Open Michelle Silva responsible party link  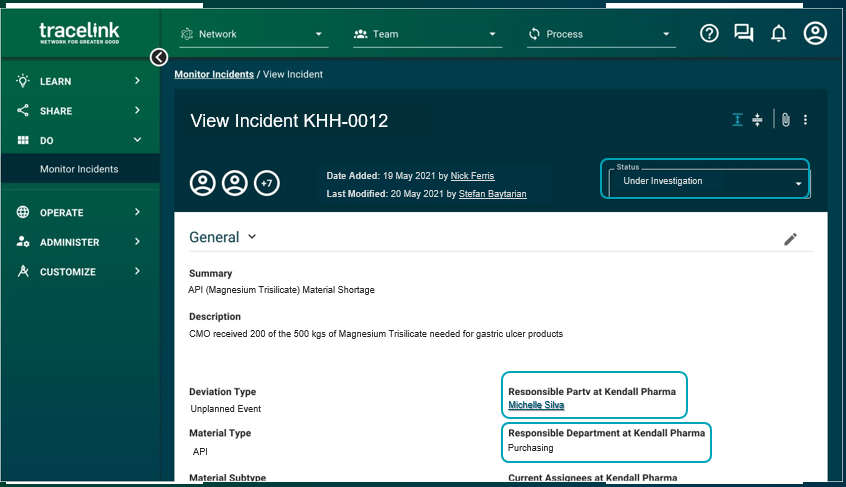tap(536, 405)
